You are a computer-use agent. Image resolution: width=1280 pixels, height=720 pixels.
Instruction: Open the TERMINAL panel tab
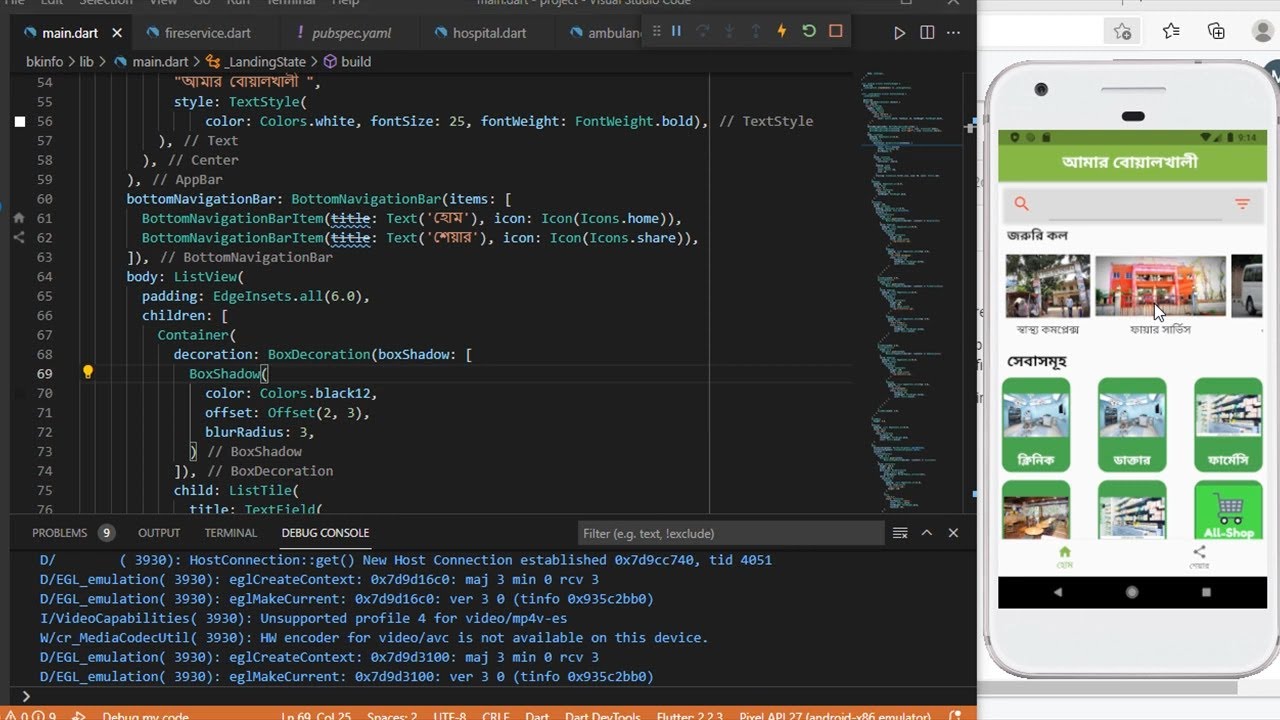pos(231,533)
